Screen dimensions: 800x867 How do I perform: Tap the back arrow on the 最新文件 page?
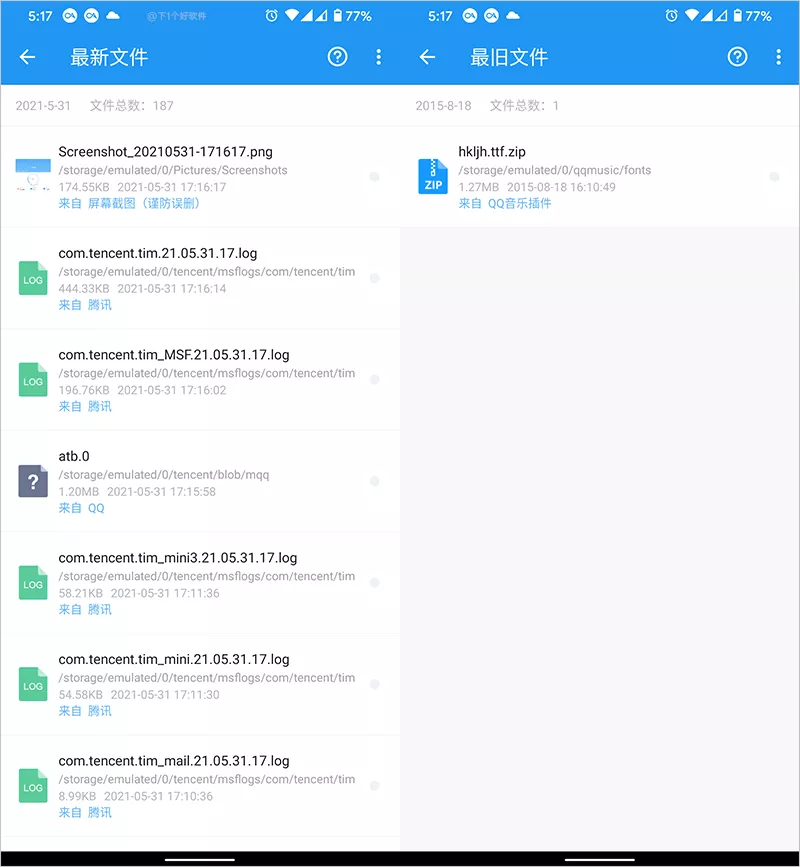(27, 57)
